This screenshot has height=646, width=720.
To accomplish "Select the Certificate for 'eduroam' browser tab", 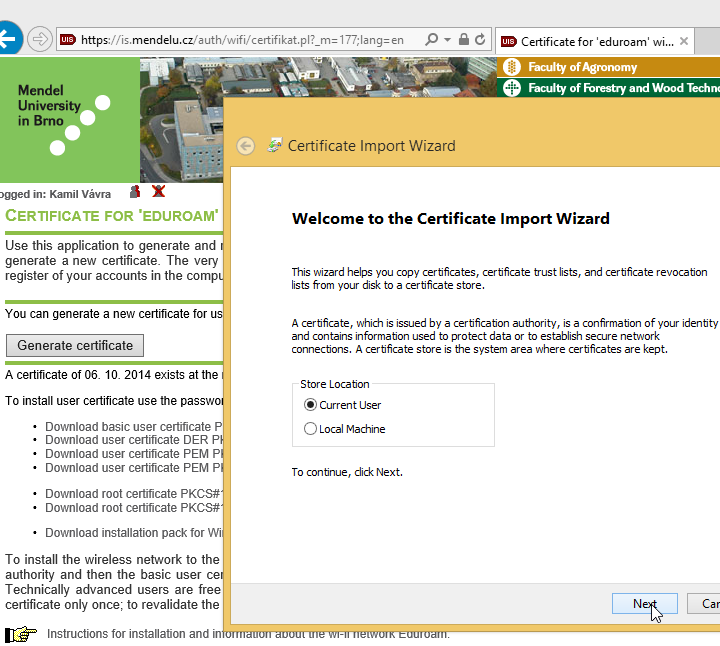I will click(595, 42).
